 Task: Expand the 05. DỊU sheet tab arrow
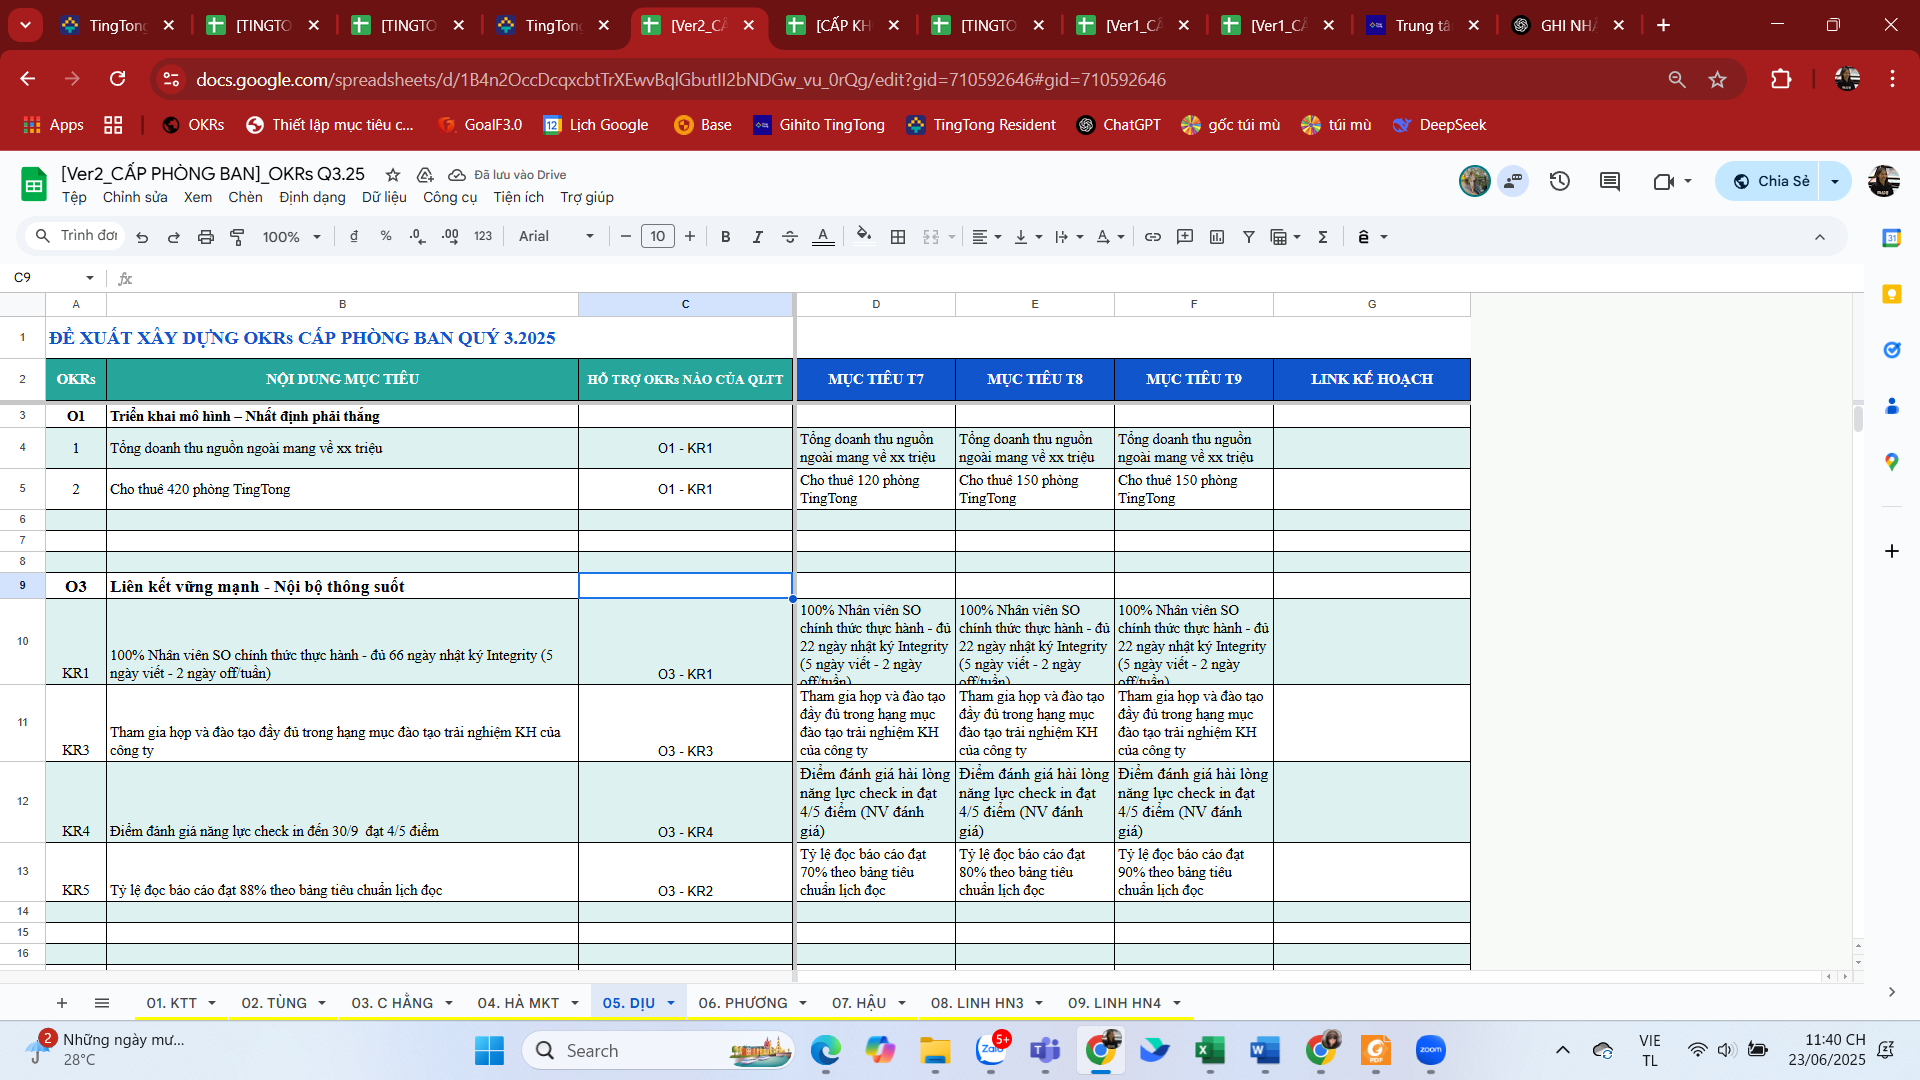[x=670, y=1003]
